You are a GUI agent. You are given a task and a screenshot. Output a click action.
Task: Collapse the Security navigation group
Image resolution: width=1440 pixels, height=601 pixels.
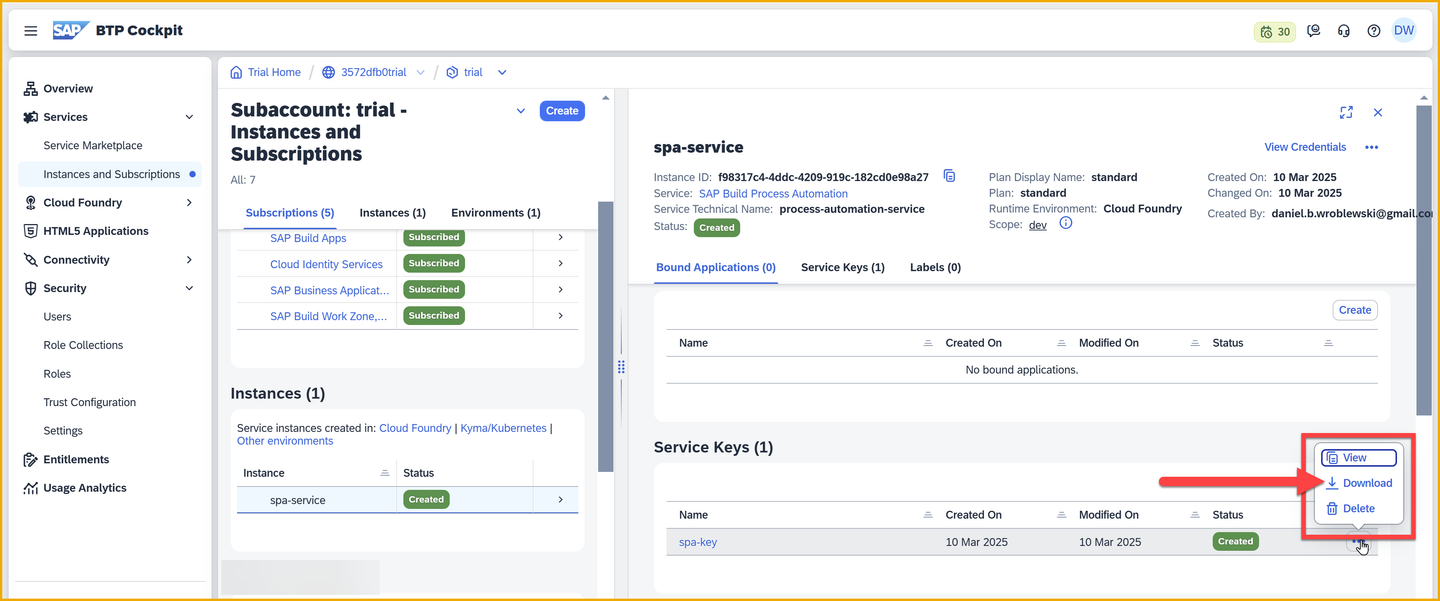tap(189, 288)
